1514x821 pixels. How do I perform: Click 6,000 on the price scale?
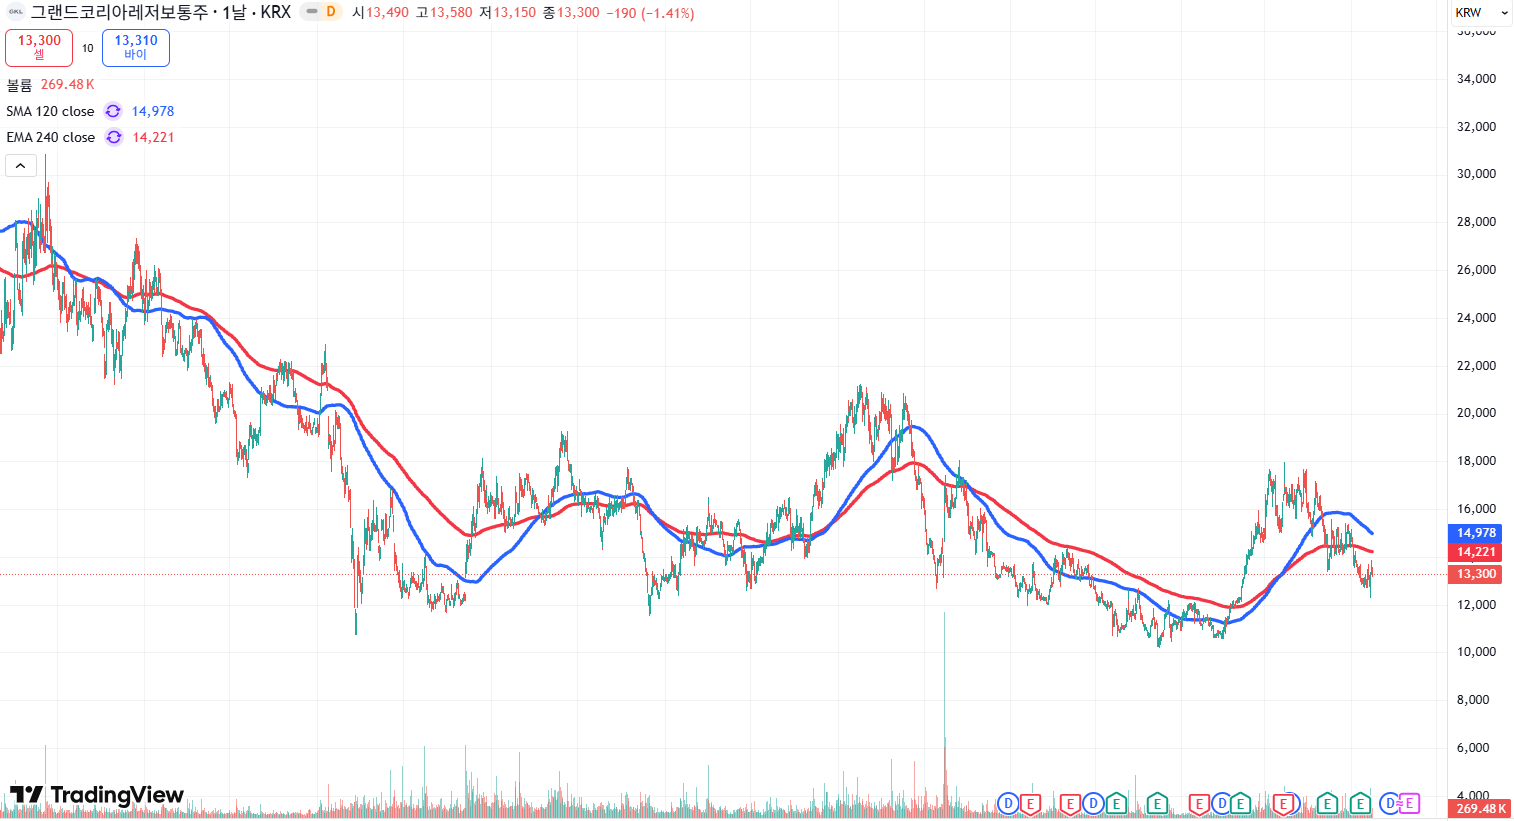point(1473,748)
